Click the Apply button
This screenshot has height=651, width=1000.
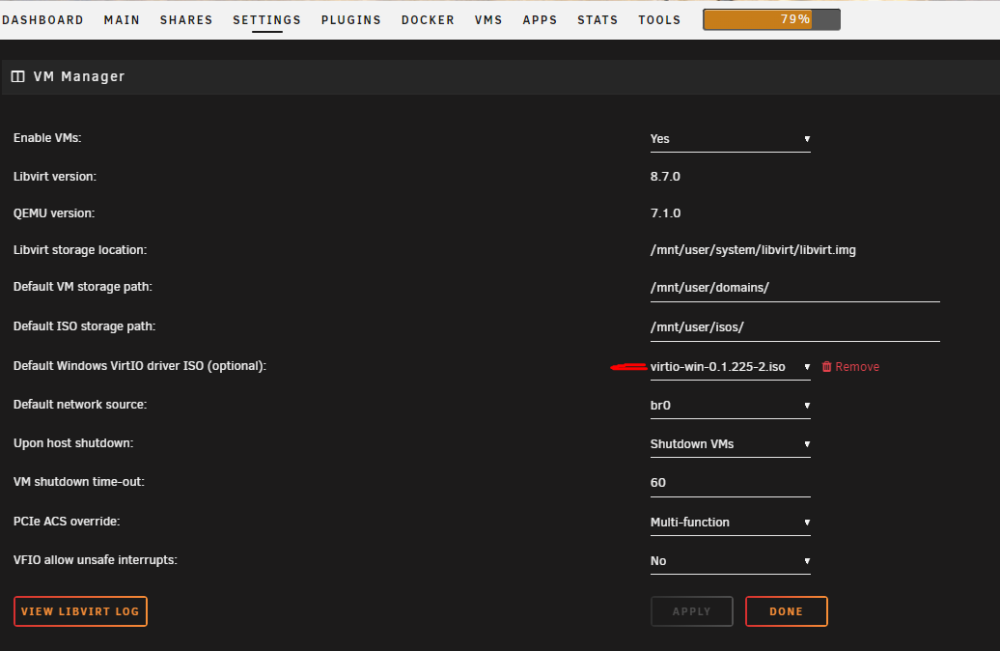692,611
